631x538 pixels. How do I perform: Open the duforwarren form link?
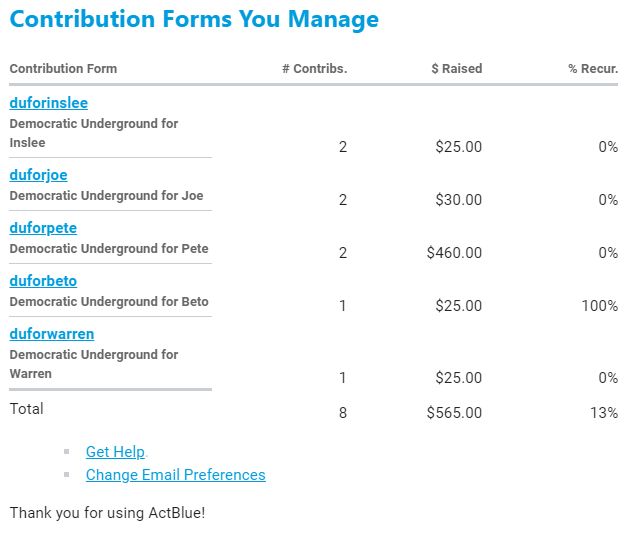tap(51, 334)
